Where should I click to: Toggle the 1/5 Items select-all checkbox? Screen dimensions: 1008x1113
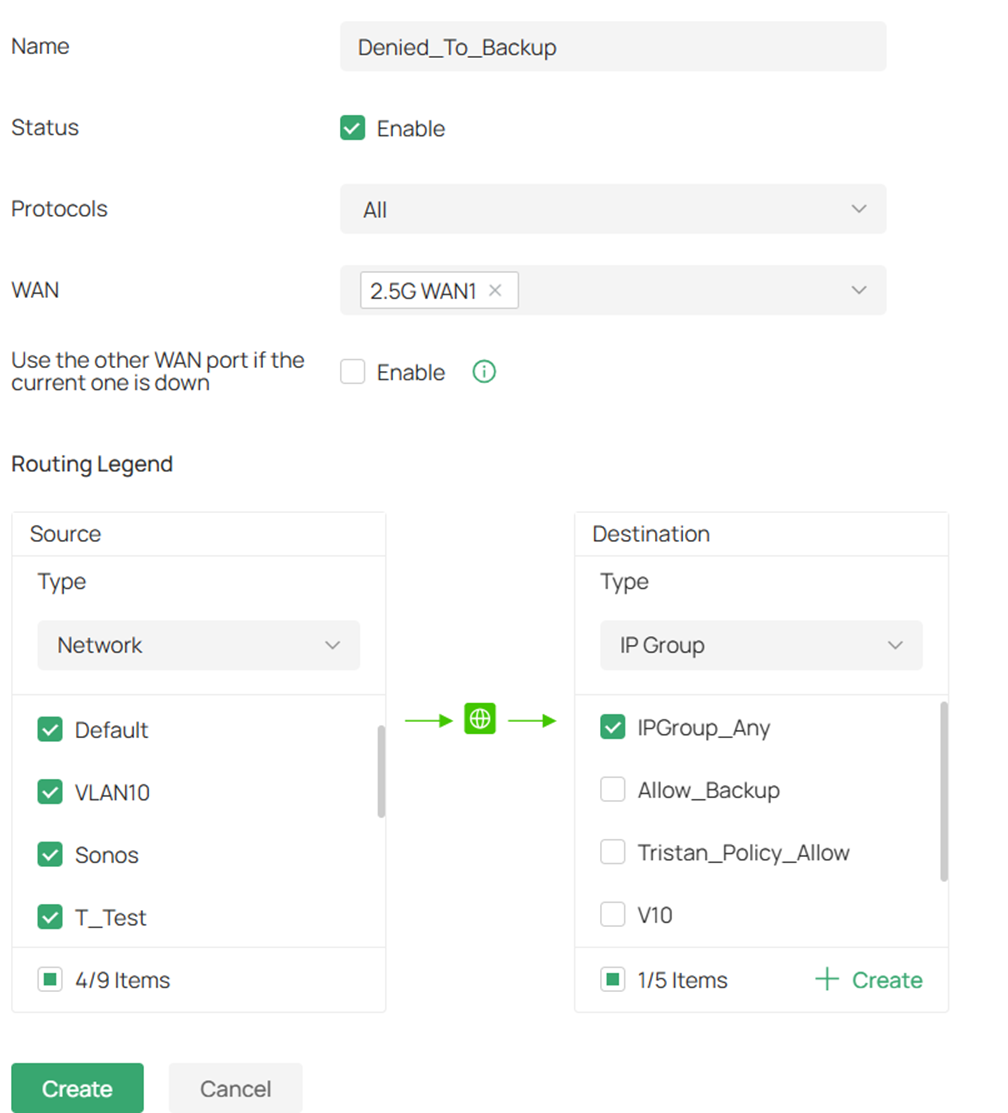click(613, 980)
